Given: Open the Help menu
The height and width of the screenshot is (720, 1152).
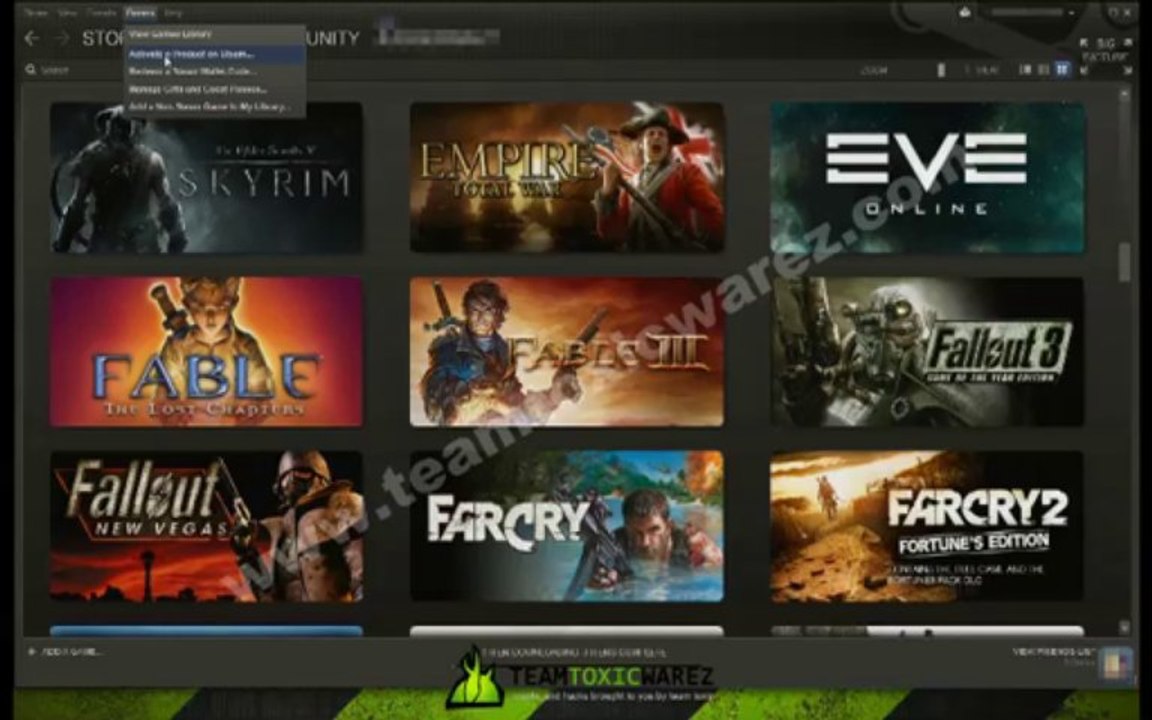Looking at the screenshot, I should tap(173, 12).
